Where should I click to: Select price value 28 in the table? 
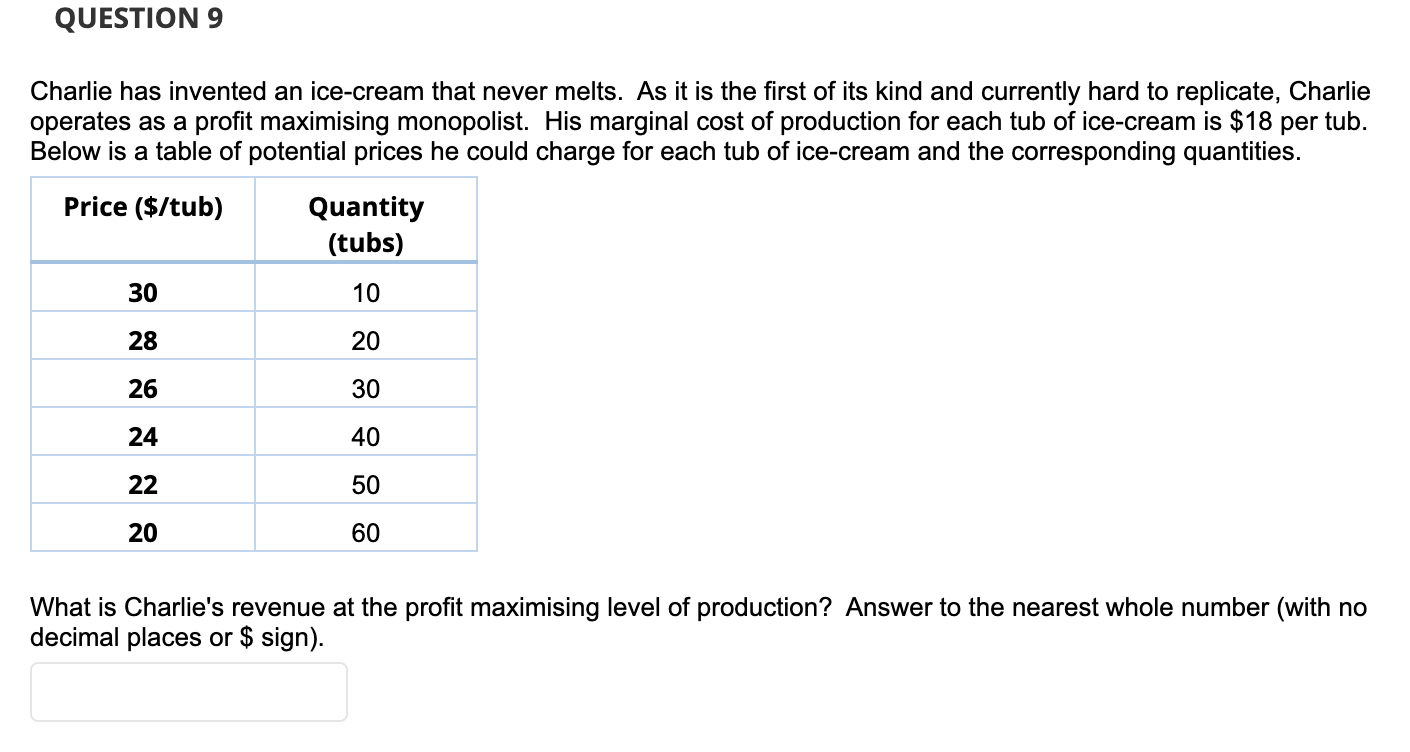(x=143, y=340)
